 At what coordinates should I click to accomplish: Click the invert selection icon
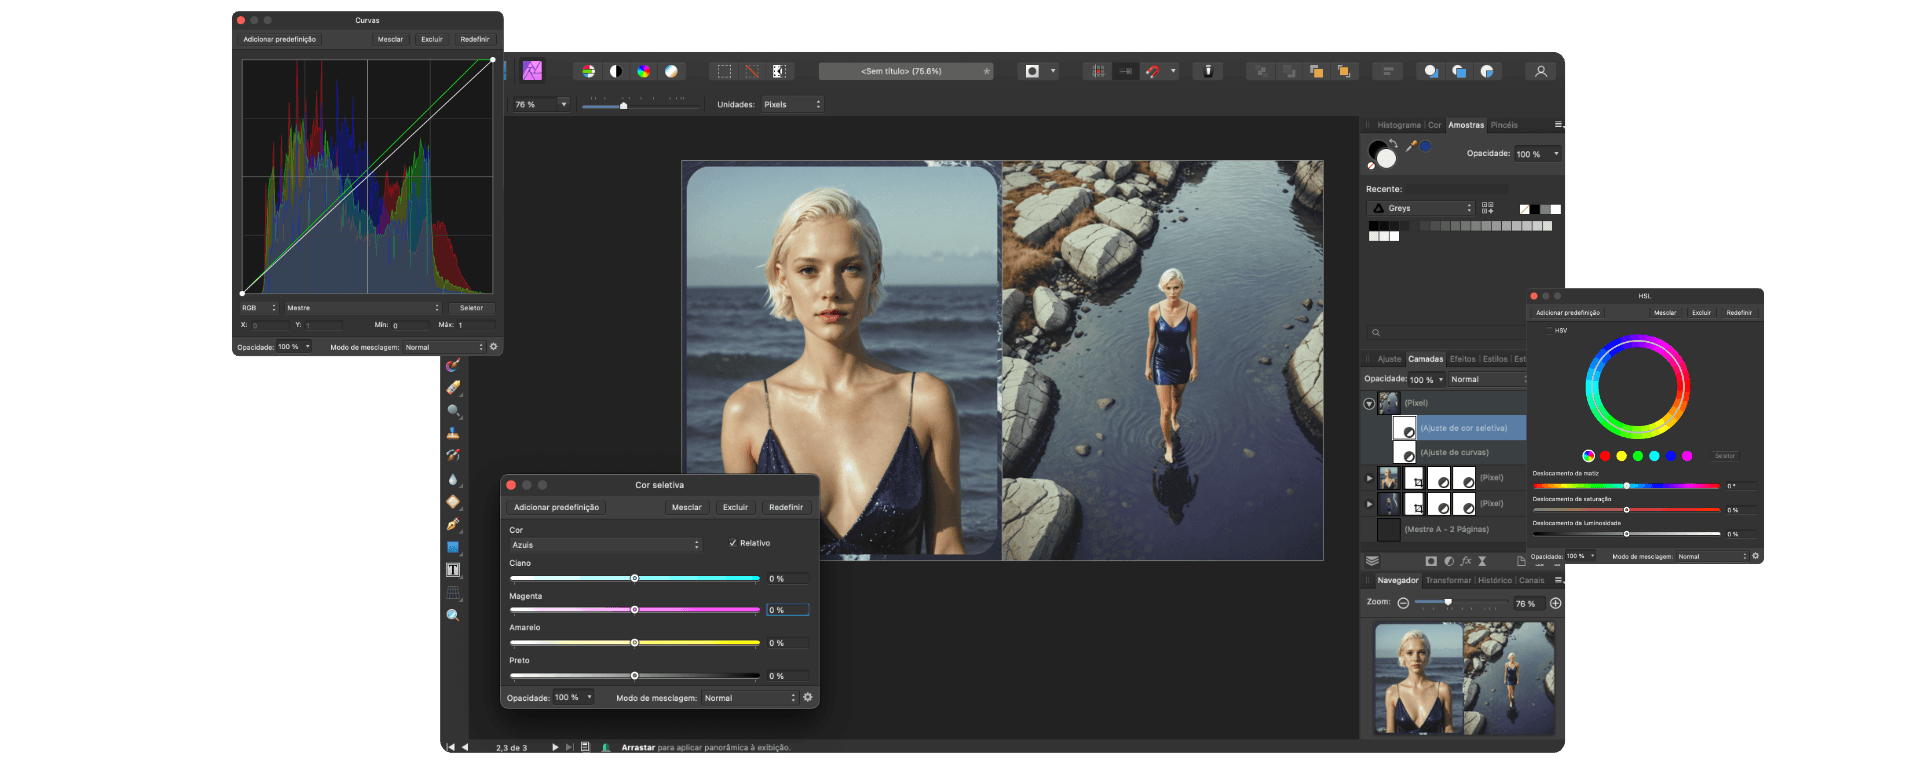click(779, 71)
